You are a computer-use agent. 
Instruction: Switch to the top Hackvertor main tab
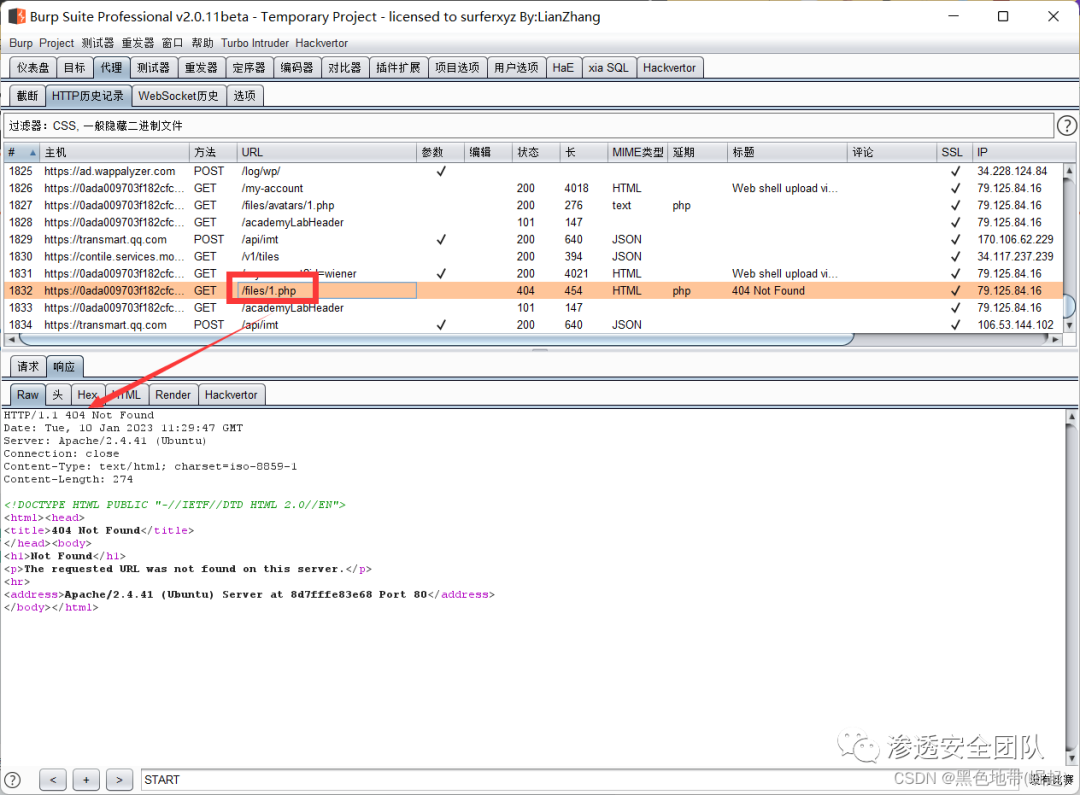[x=669, y=68]
